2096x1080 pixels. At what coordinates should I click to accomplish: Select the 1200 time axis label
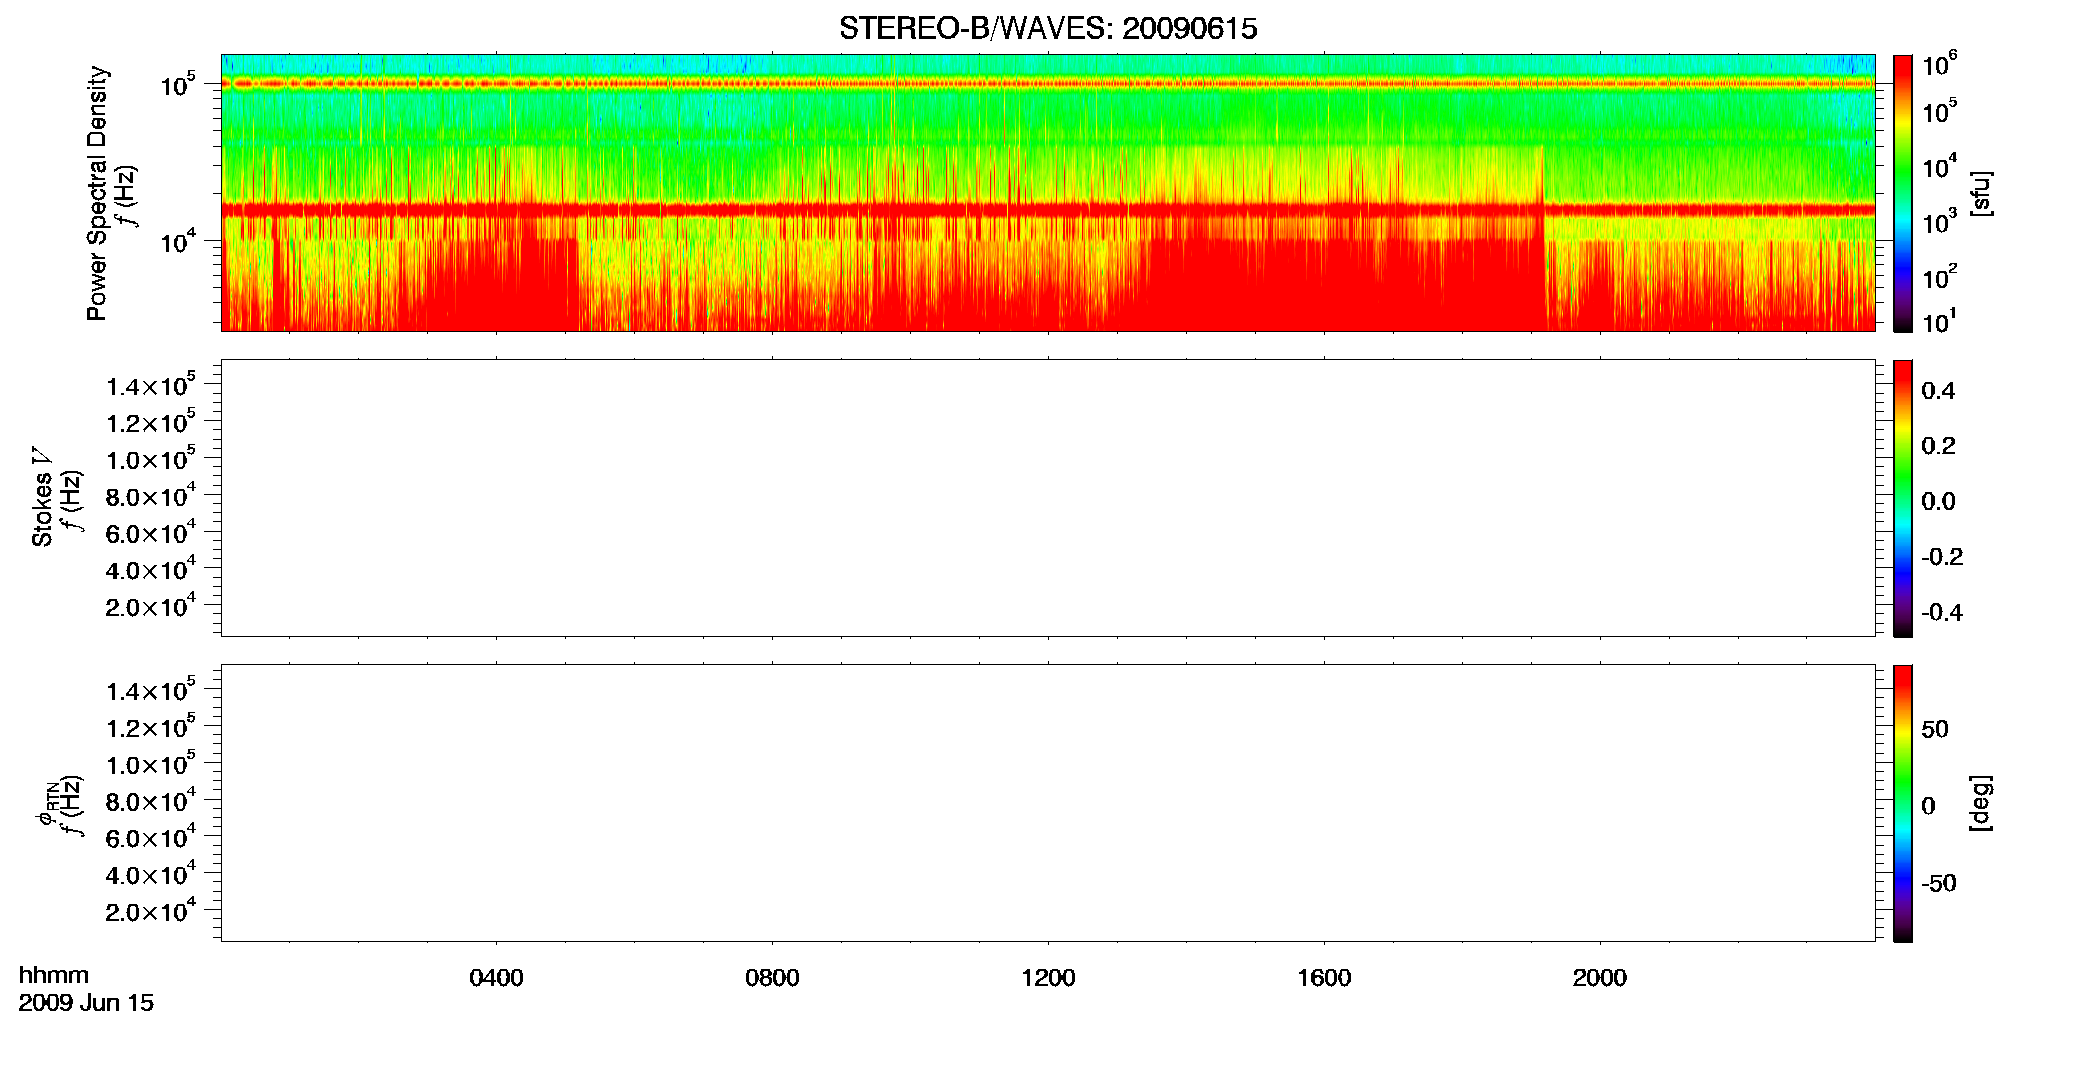pyautogui.click(x=1048, y=978)
